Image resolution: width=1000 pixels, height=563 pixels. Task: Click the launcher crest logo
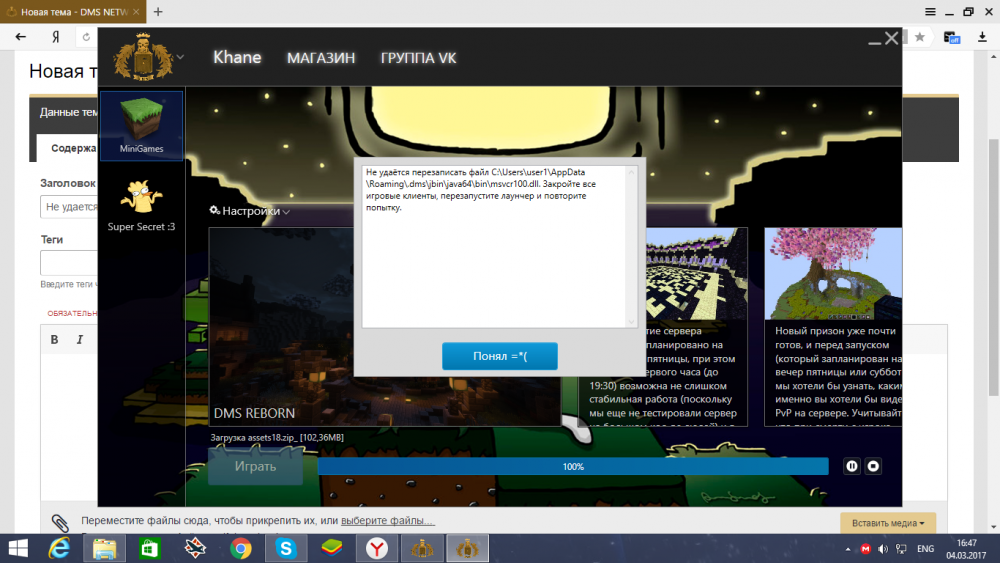(x=137, y=57)
